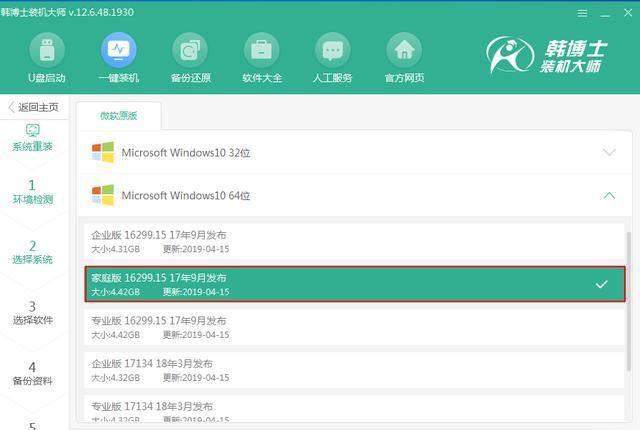
Task: Collapse Microsoft Windows10 64位 chevron
Action: 609,195
